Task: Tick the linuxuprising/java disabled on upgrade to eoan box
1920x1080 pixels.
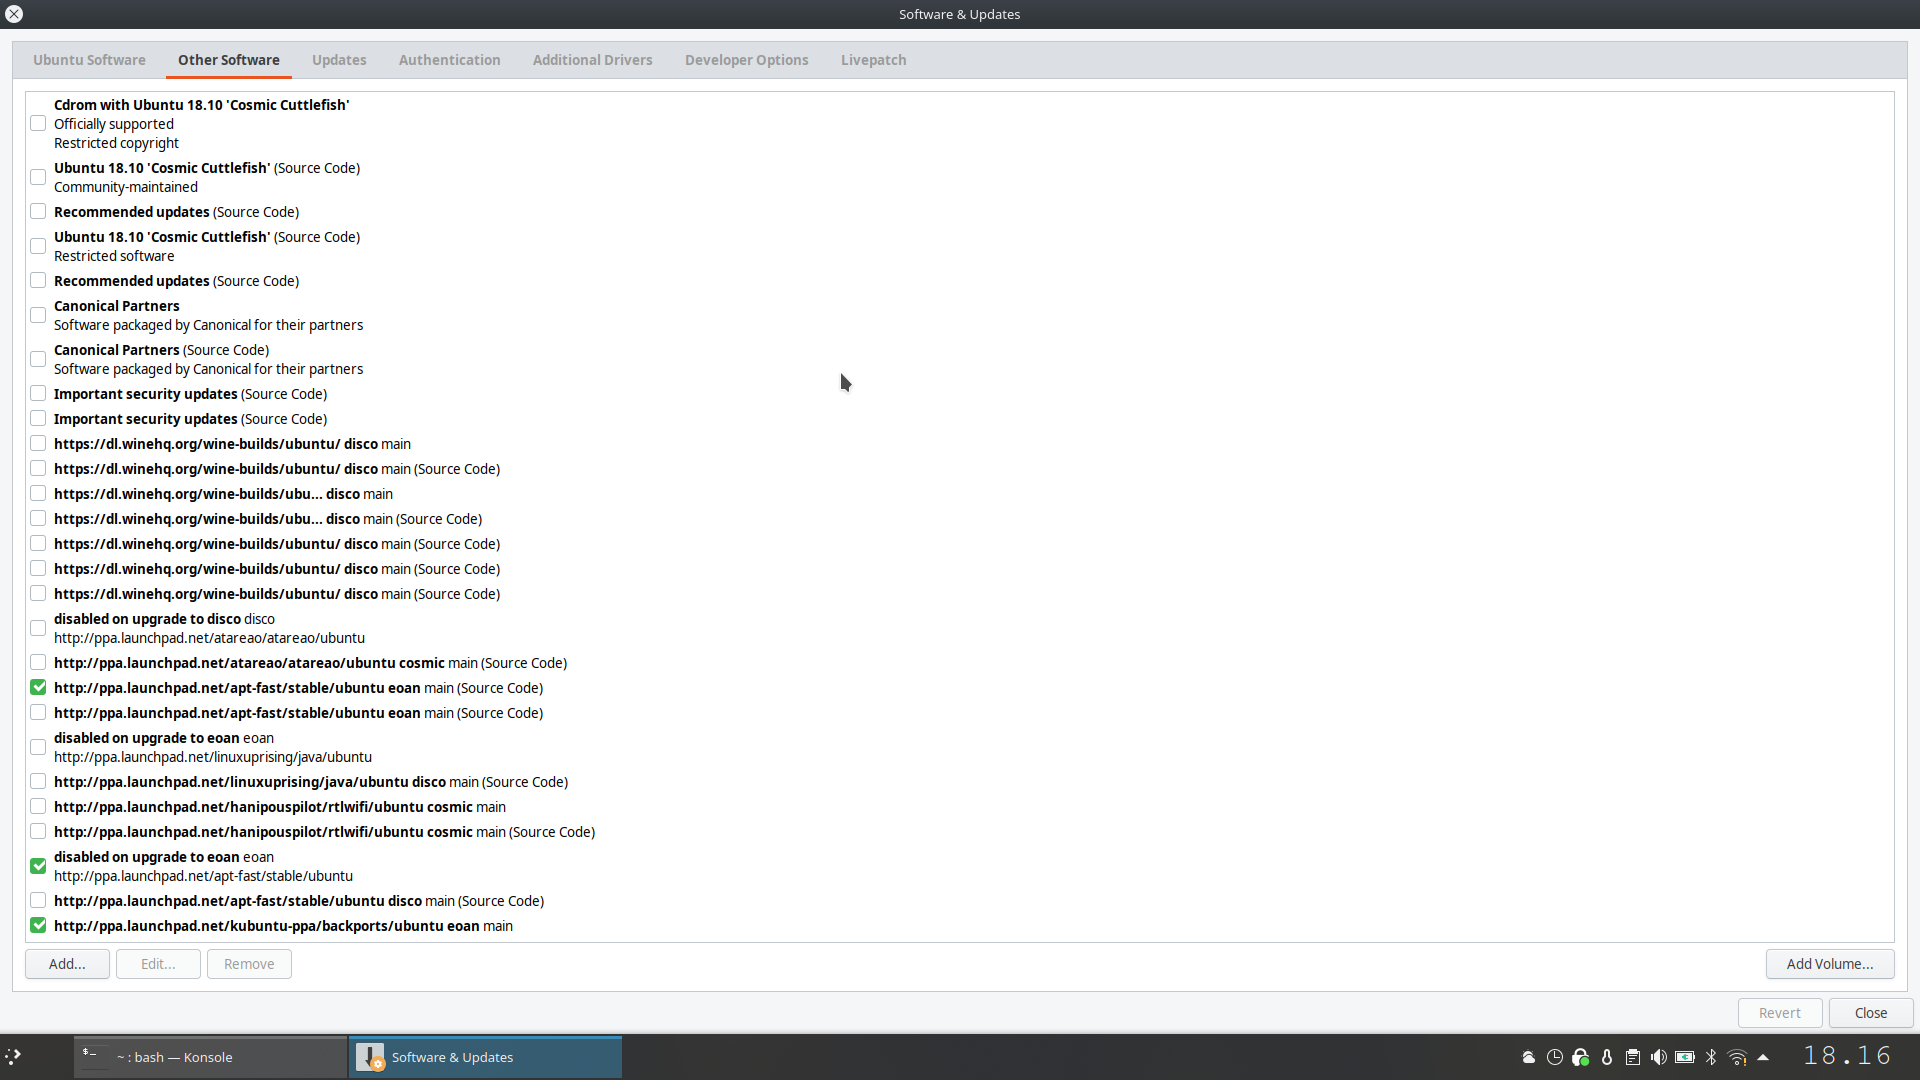Action: click(38, 747)
